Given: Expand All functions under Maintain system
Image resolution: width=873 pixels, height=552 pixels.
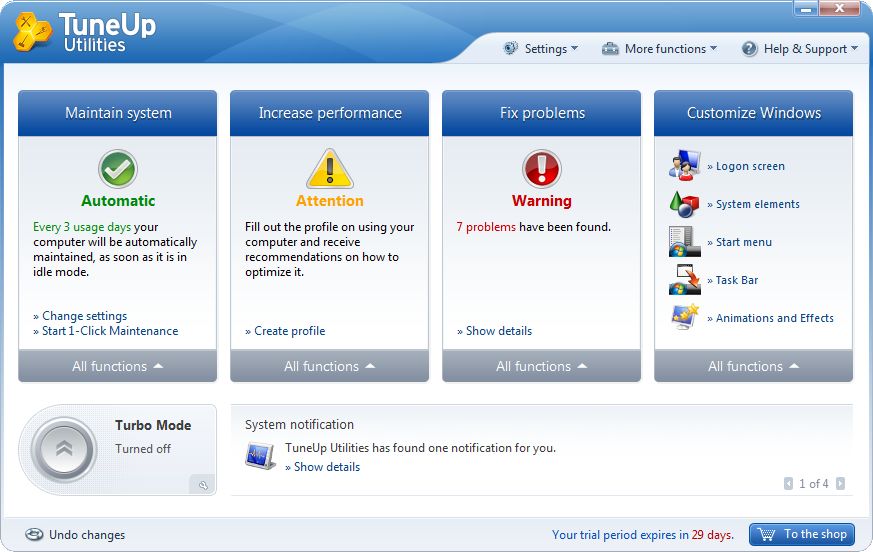Looking at the screenshot, I should pyautogui.click(x=117, y=366).
